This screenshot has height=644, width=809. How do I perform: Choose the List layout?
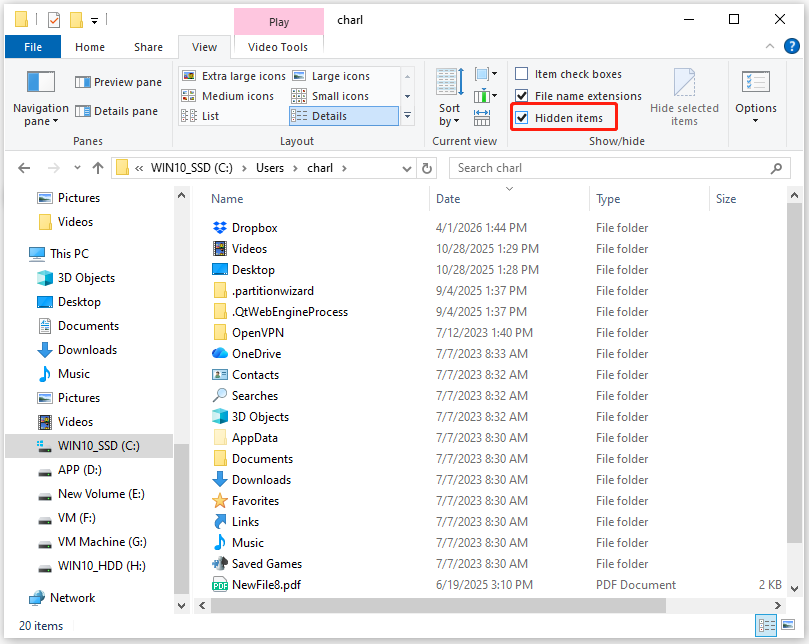pyautogui.click(x=200, y=116)
